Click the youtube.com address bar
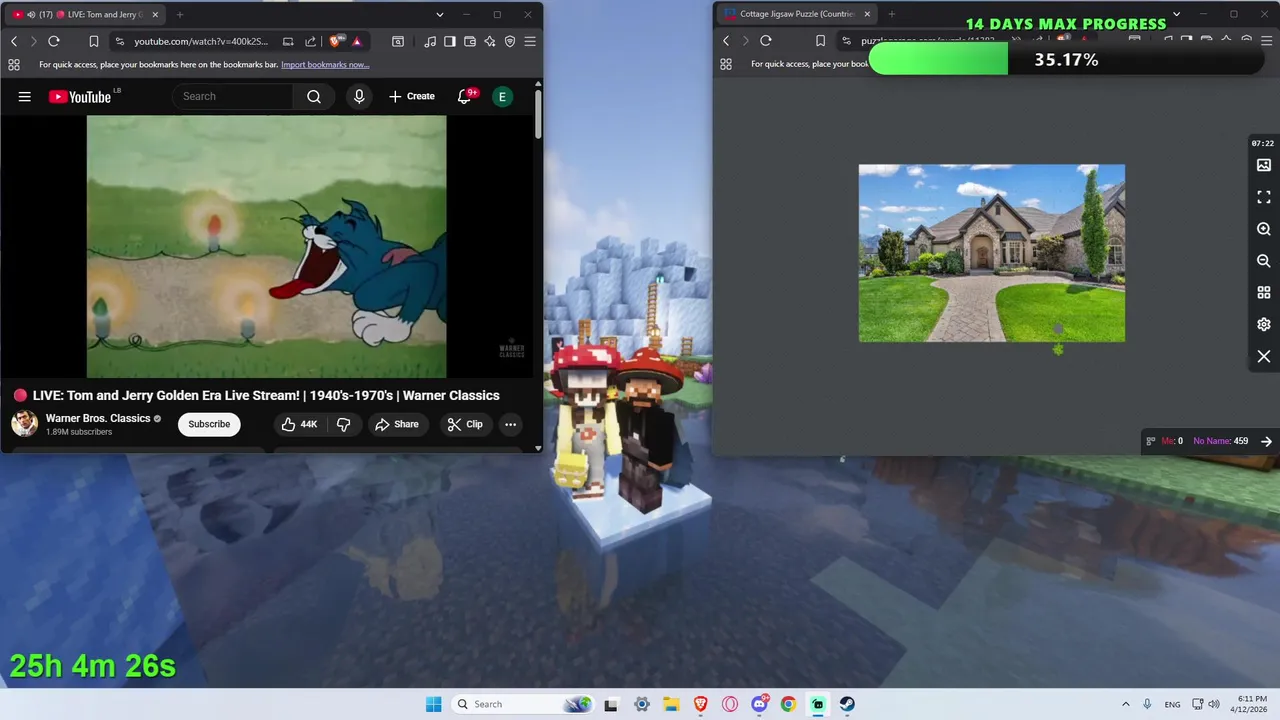 [x=200, y=41]
